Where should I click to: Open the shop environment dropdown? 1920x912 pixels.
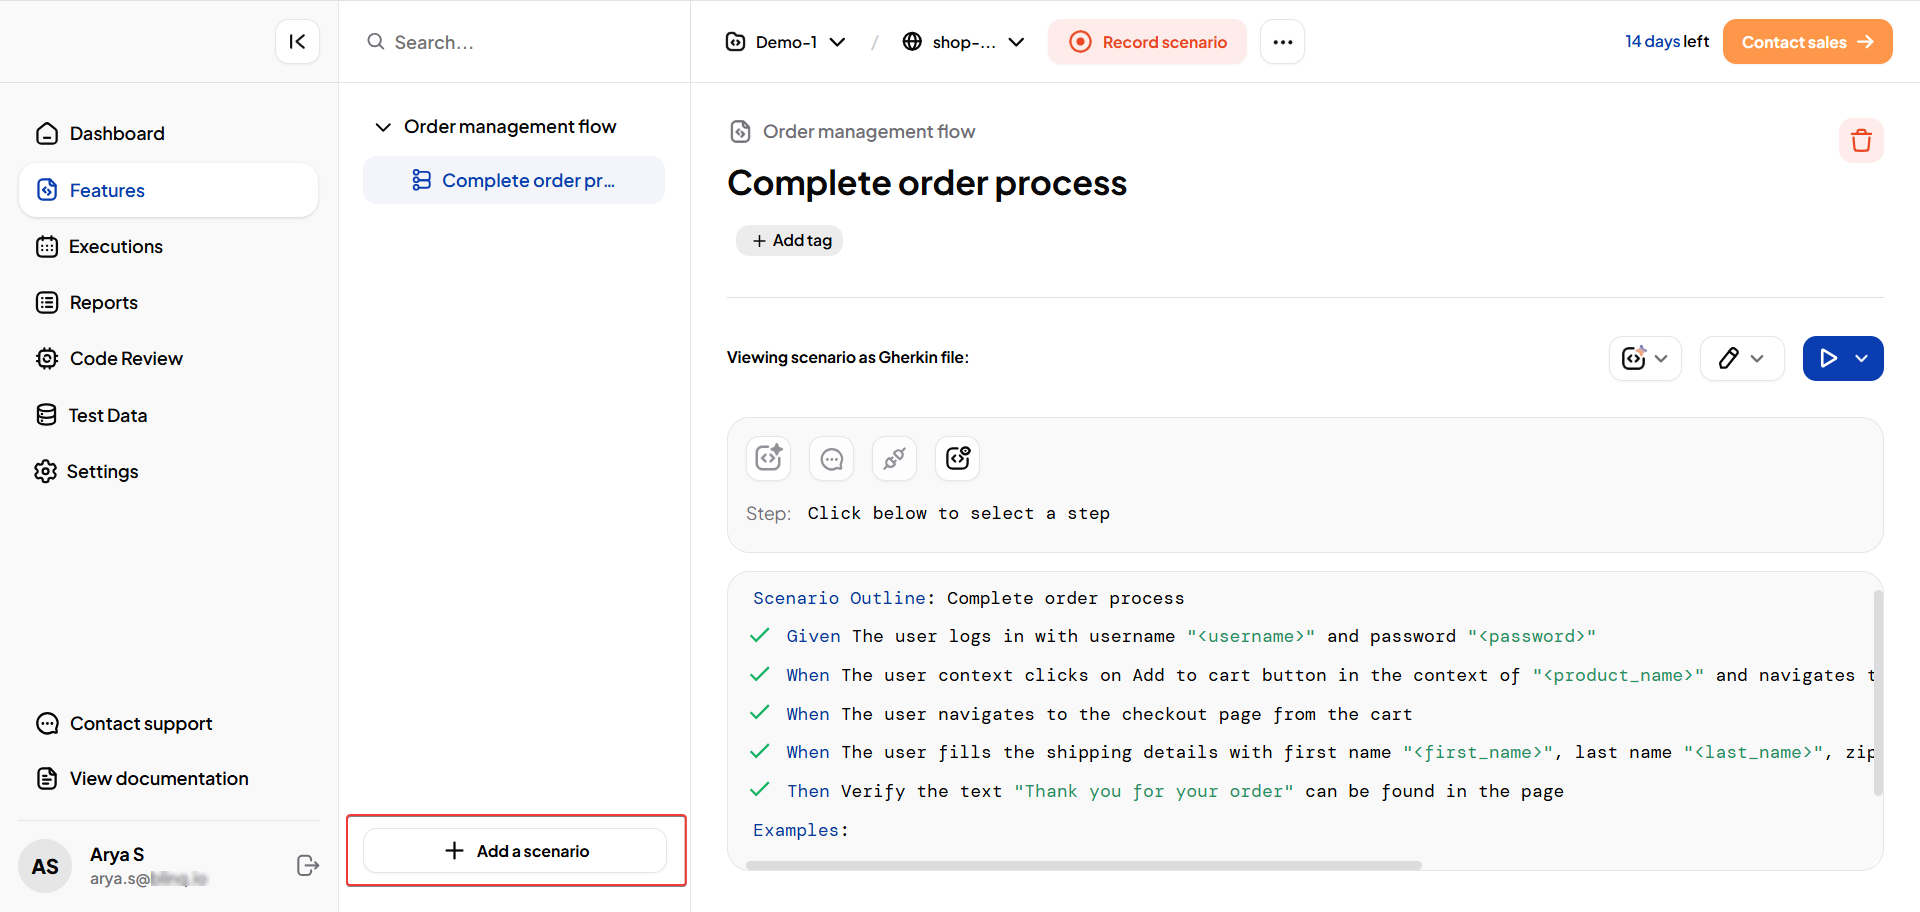coord(963,42)
